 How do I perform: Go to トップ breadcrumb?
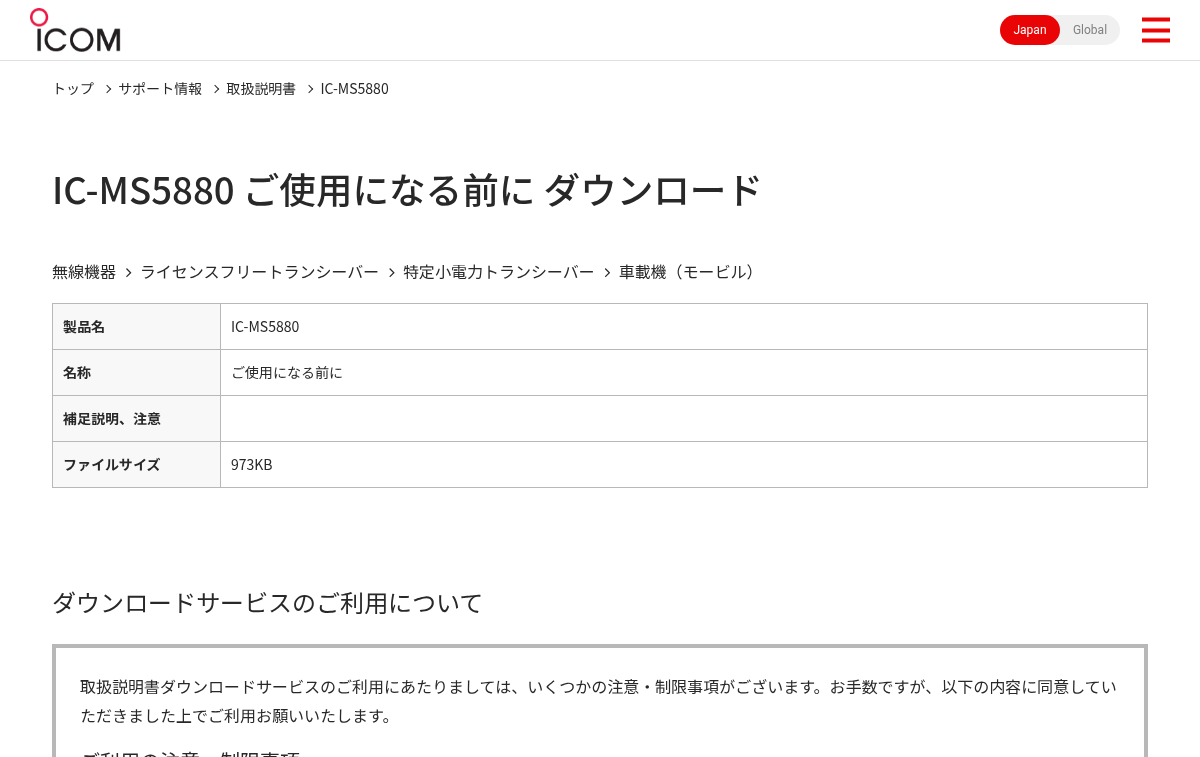(73, 88)
